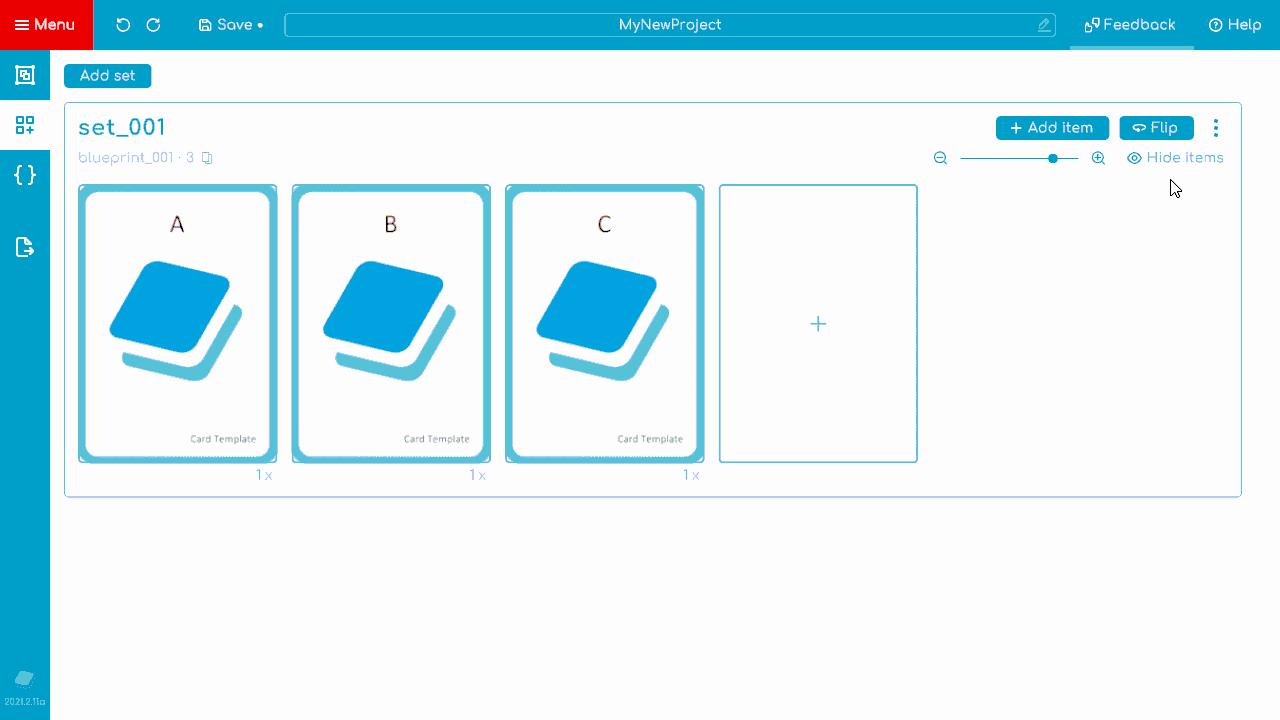Click the card size zoom slider handle
Image resolution: width=1280 pixels, height=720 pixels.
[1053, 158]
